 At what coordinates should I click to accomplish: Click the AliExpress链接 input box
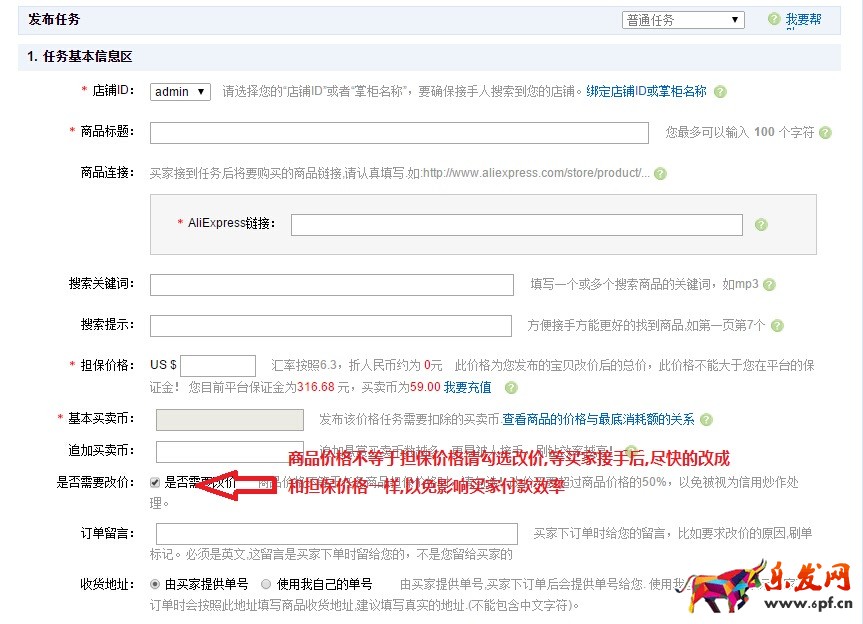510,223
